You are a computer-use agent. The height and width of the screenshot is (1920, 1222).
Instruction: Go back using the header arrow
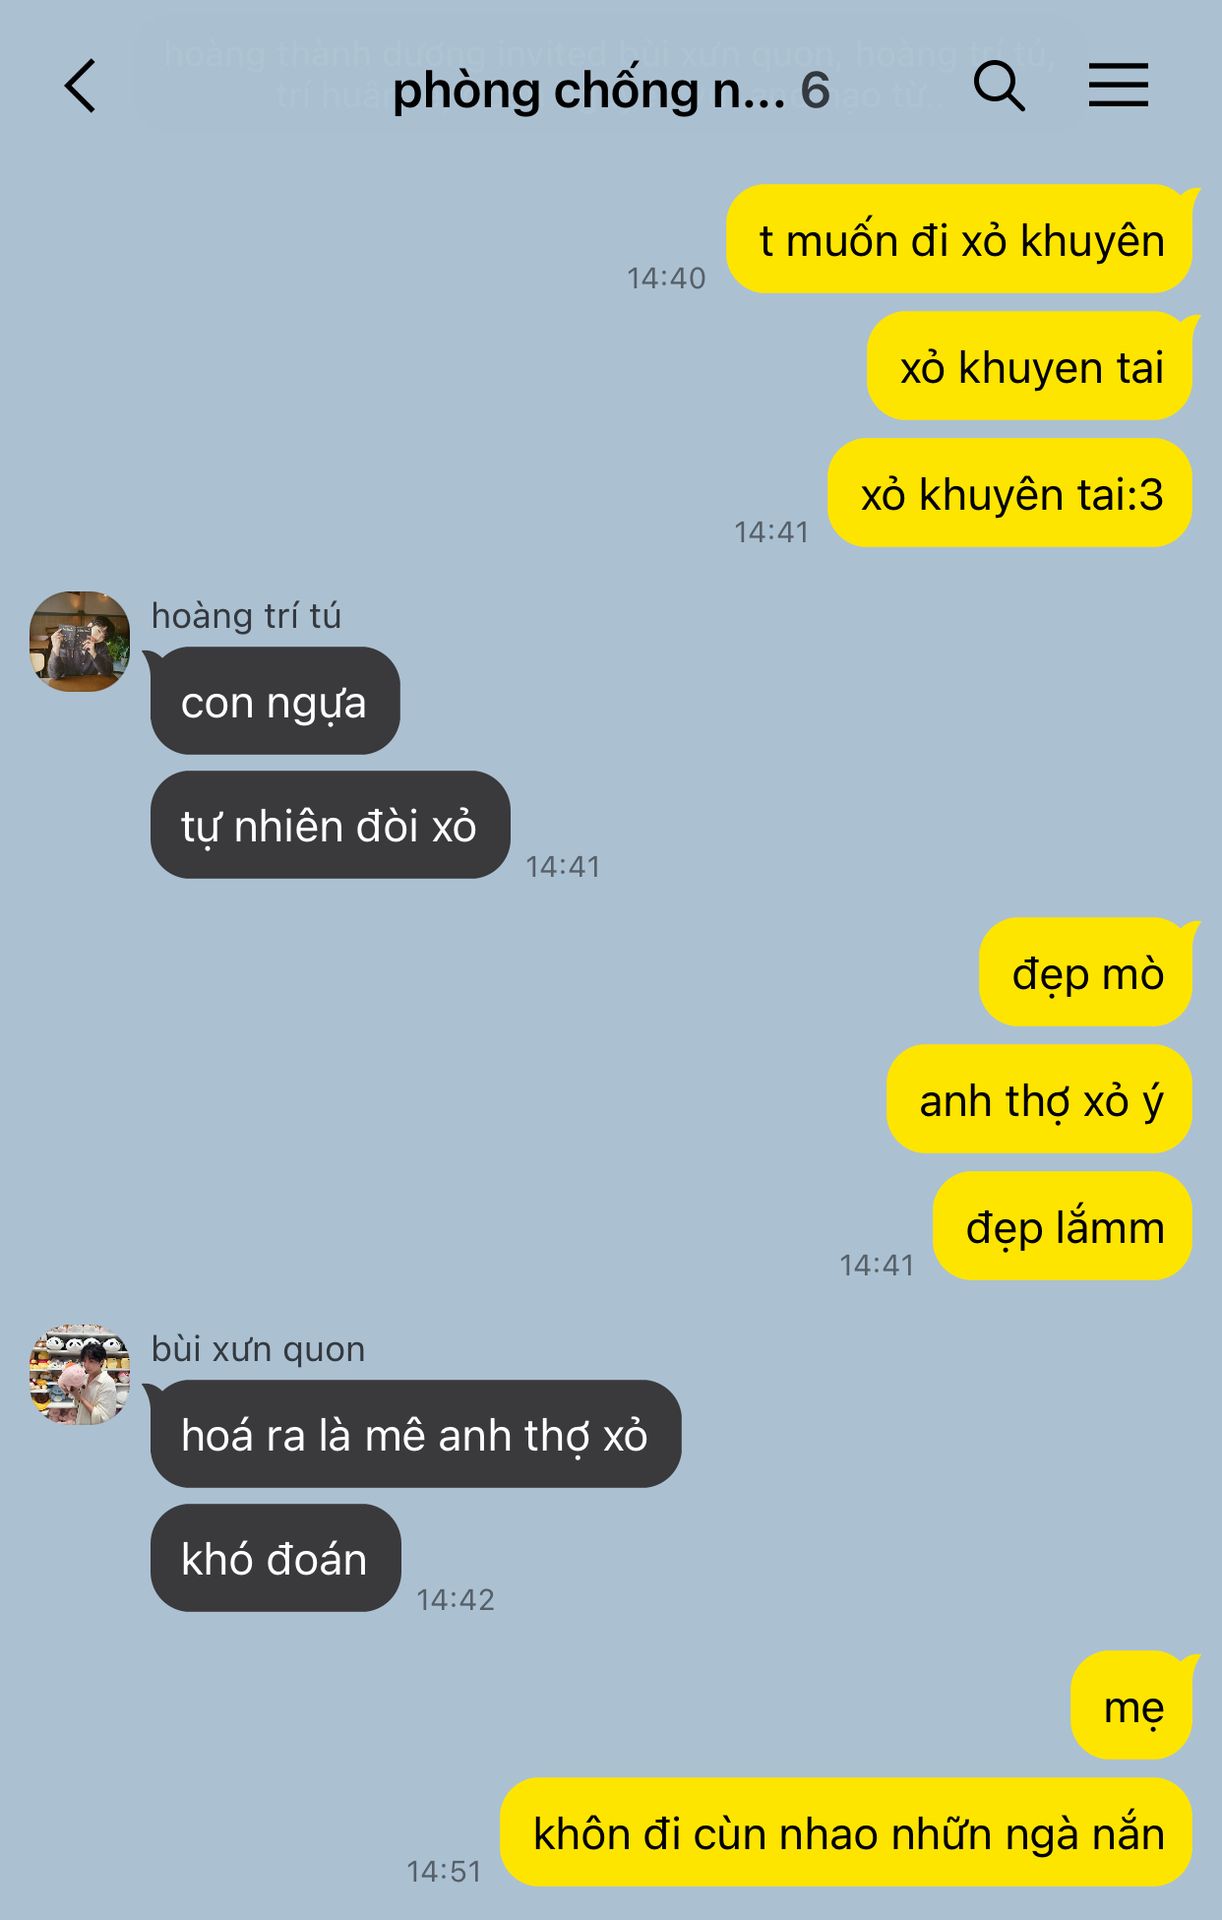(80, 86)
